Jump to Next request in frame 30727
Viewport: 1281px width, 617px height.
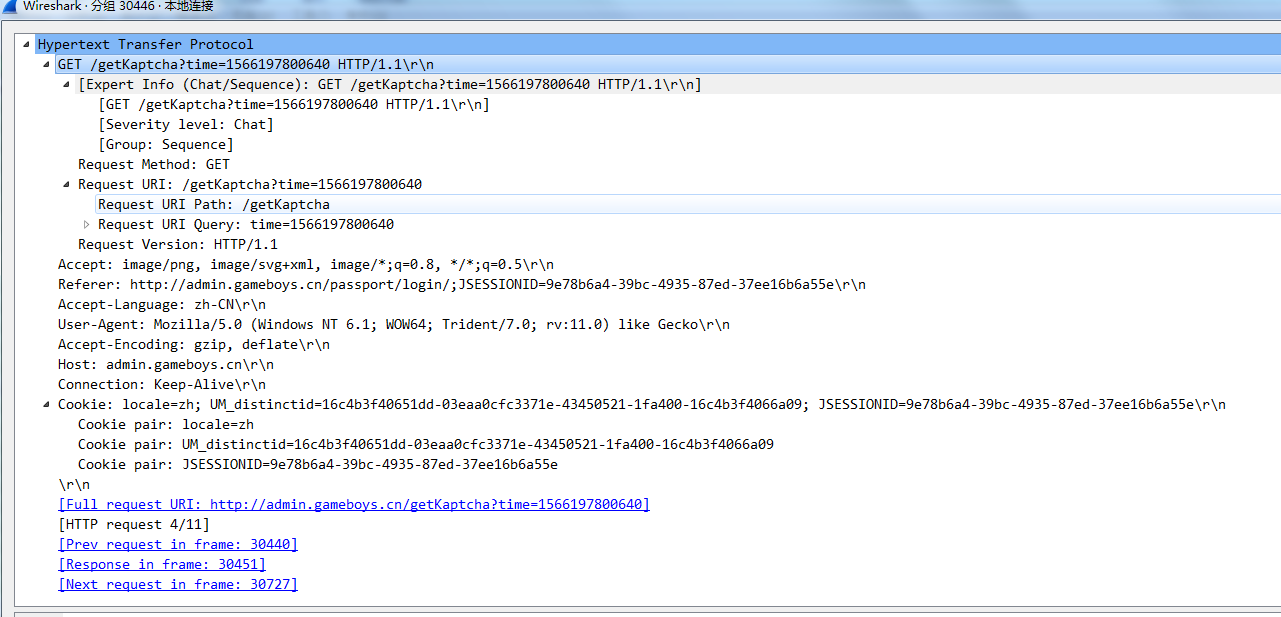click(178, 585)
